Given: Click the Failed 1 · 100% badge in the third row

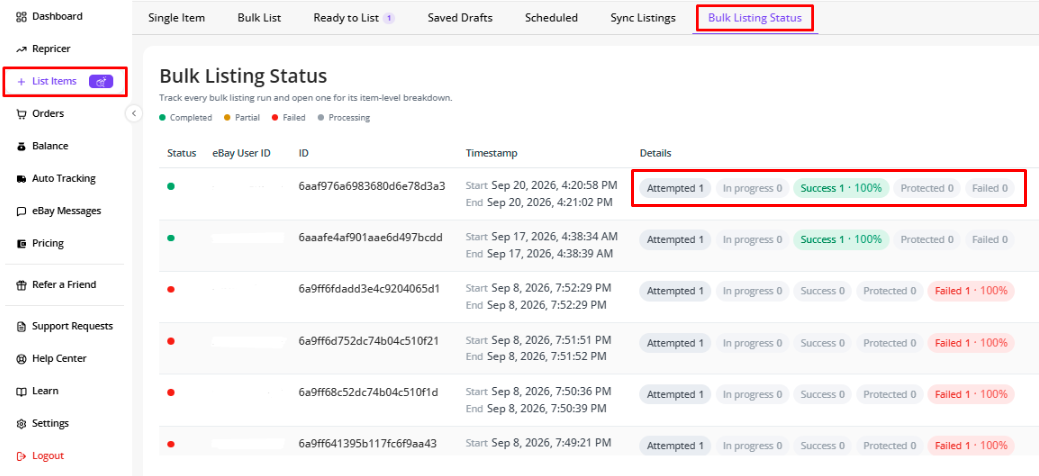Looking at the screenshot, I should coord(971,290).
